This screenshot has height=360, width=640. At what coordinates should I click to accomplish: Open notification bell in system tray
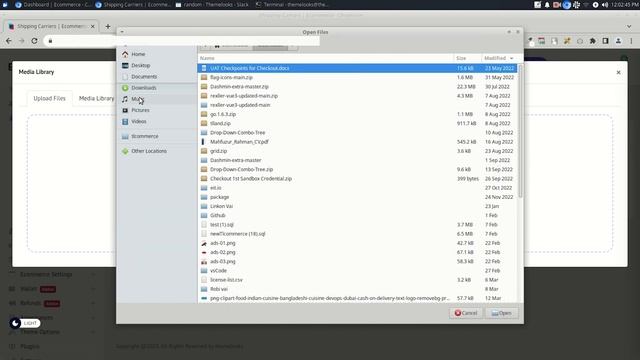[x=547, y=5]
